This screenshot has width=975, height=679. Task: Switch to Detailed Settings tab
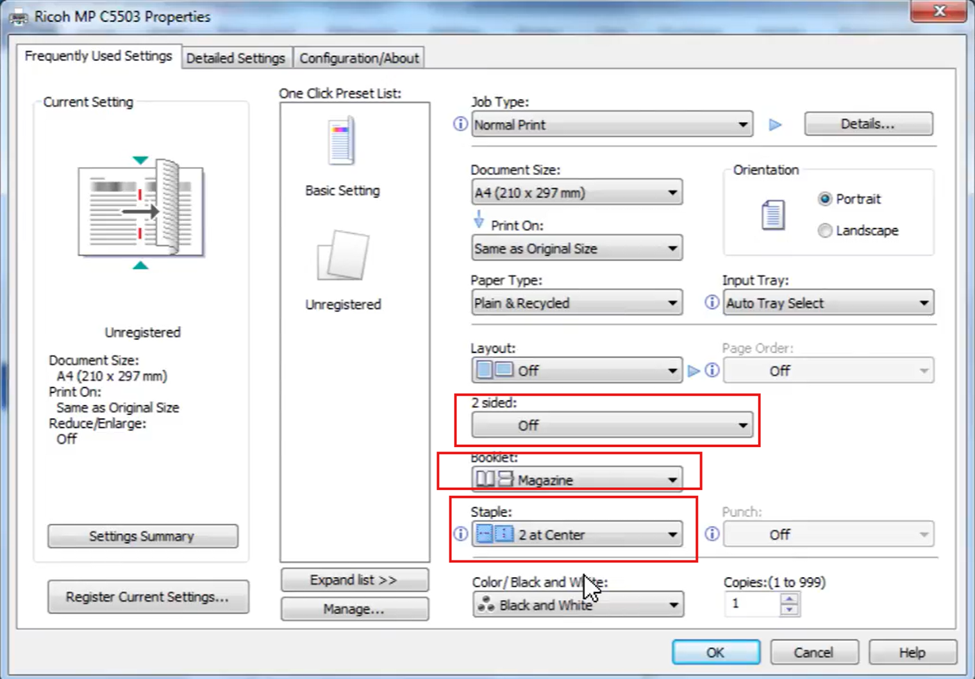[236, 58]
